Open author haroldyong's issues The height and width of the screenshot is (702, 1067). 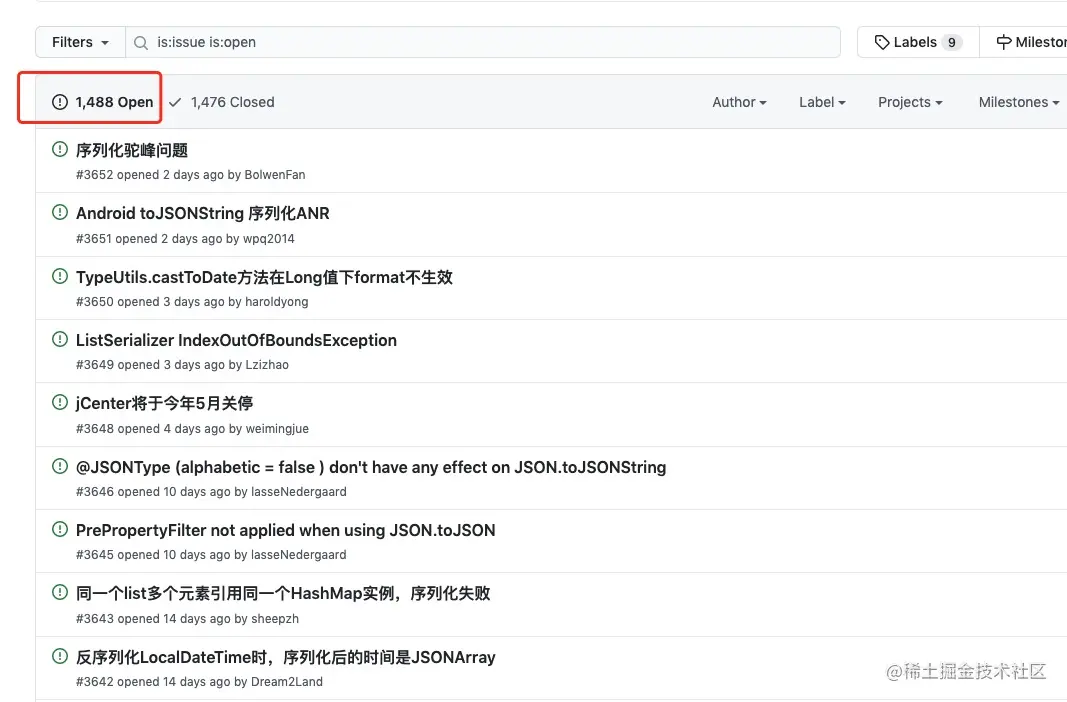(x=276, y=302)
